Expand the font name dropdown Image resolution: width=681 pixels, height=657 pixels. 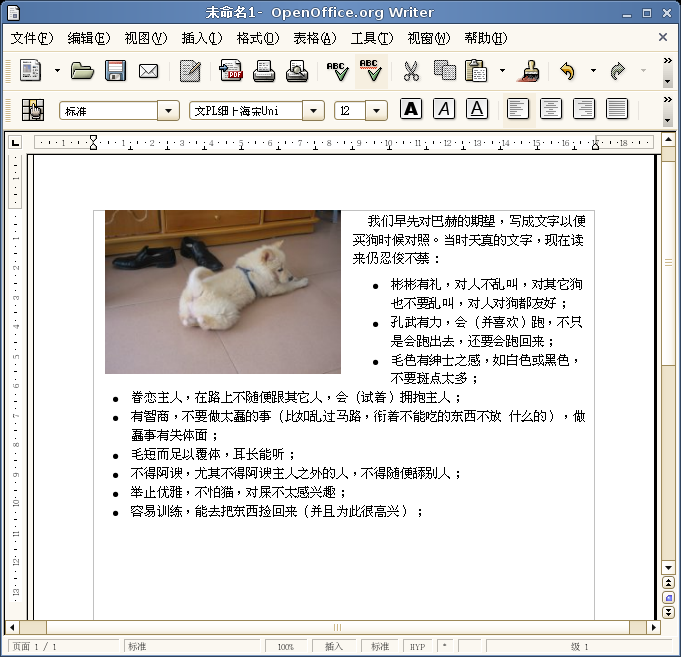pos(313,111)
